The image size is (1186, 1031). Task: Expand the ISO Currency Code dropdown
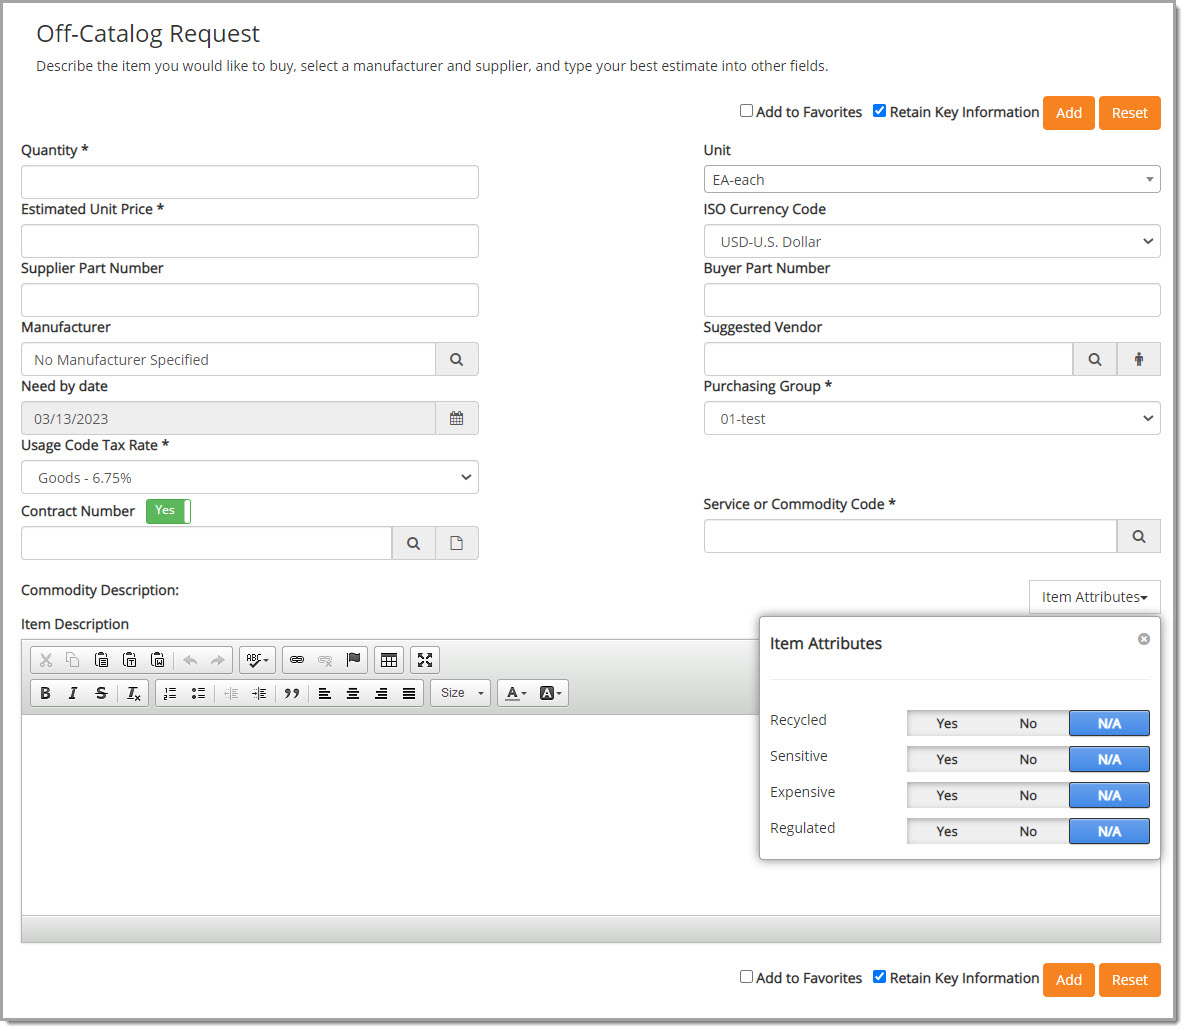click(x=931, y=242)
